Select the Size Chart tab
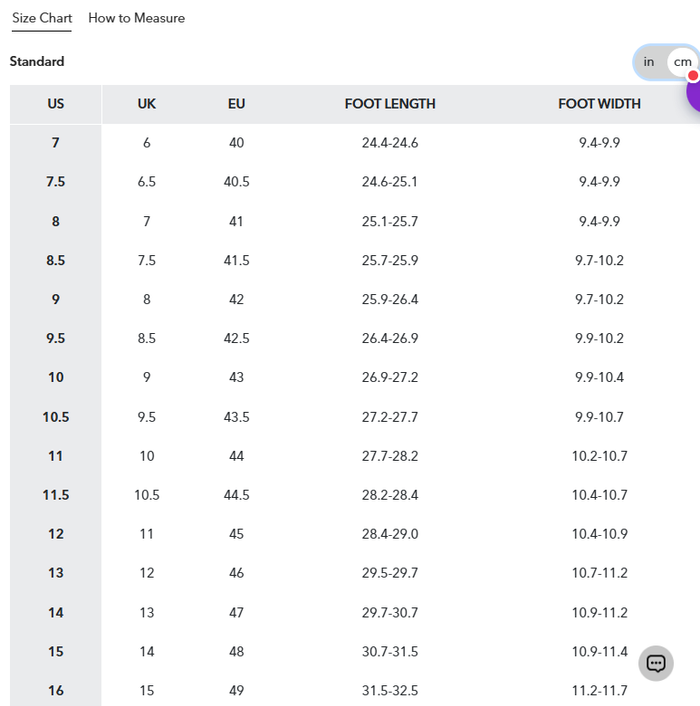This screenshot has width=700, height=706. (x=42, y=18)
